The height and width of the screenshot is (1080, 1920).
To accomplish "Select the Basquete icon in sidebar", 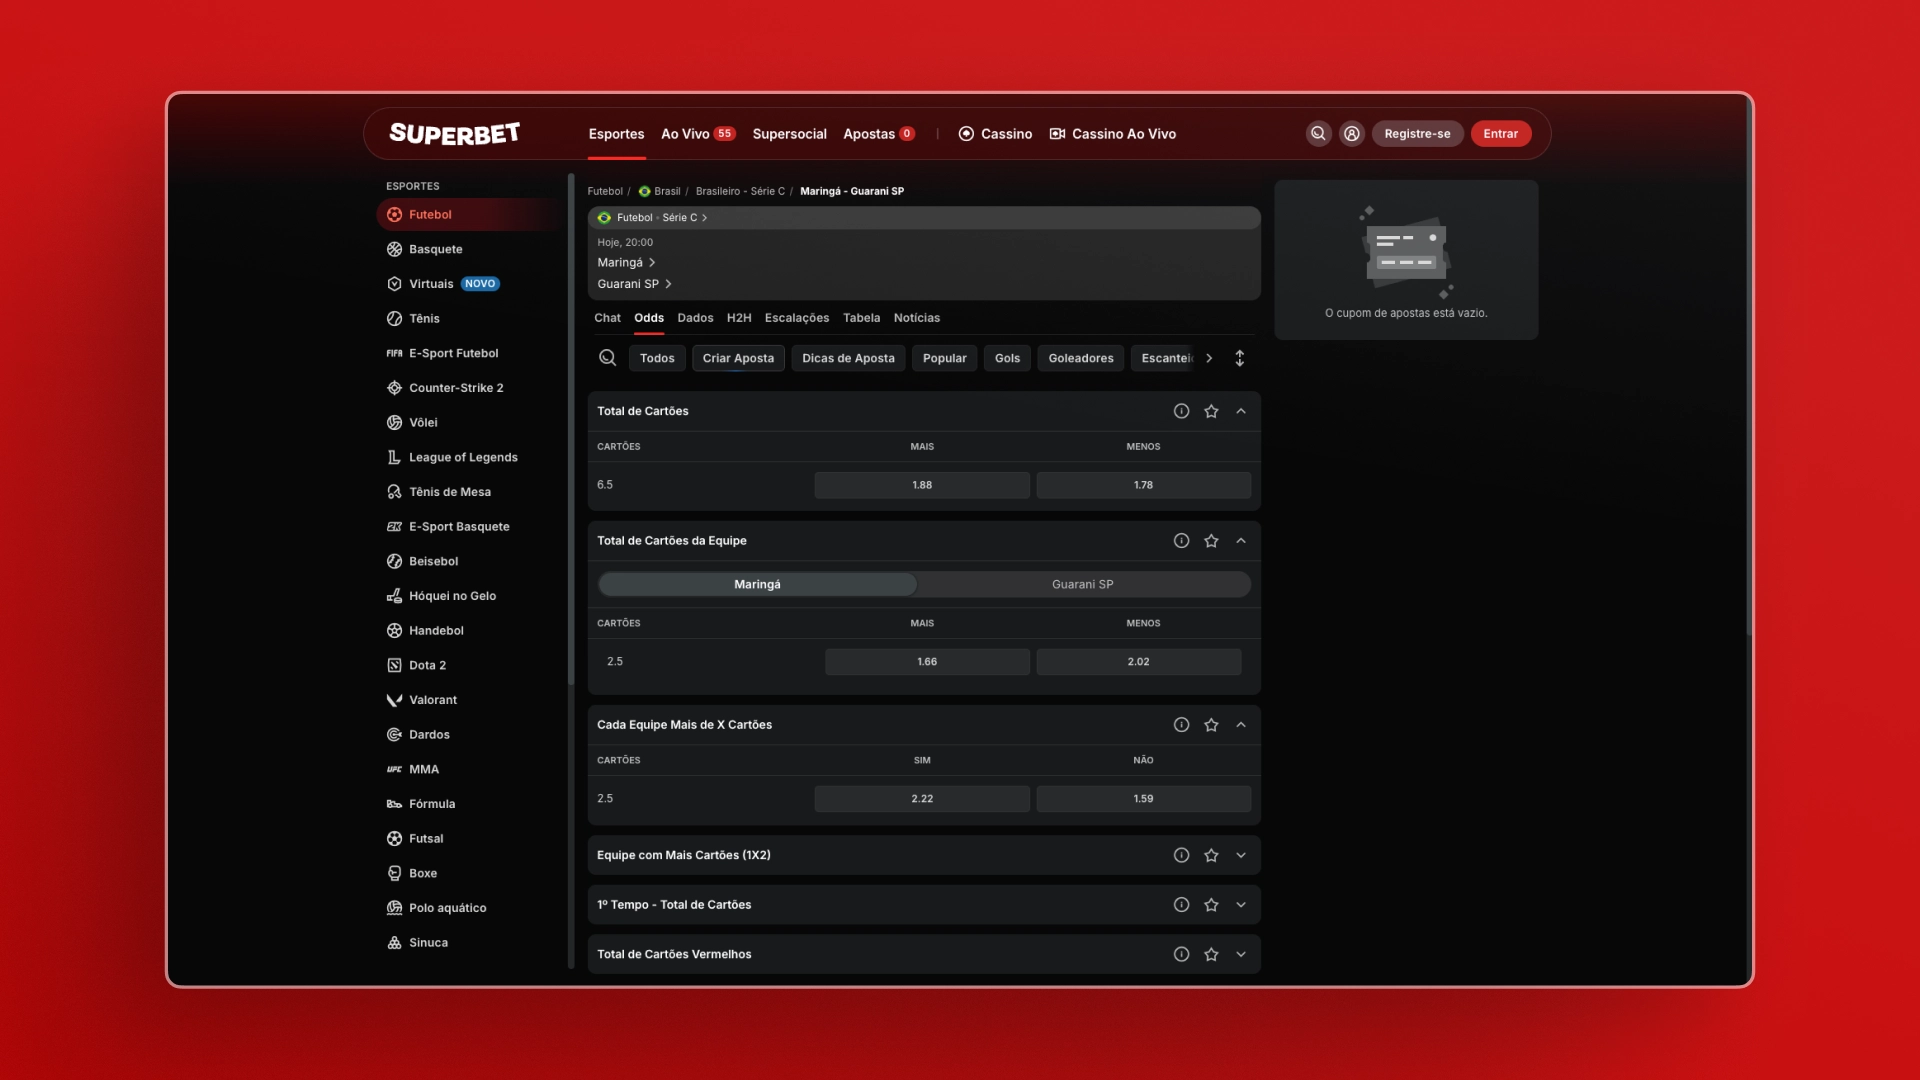I will pyautogui.click(x=394, y=249).
